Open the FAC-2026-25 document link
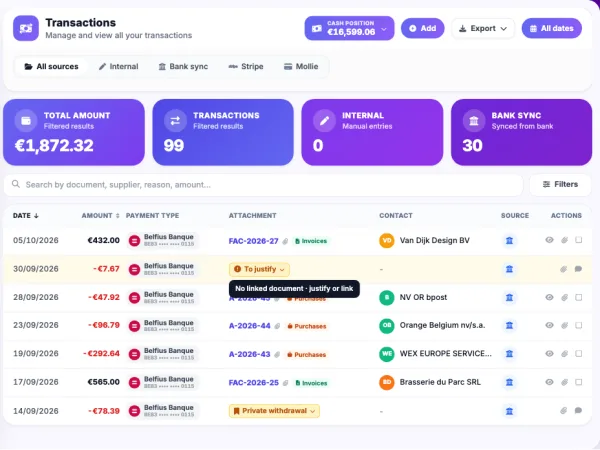The width and height of the screenshot is (600, 450). click(253, 383)
